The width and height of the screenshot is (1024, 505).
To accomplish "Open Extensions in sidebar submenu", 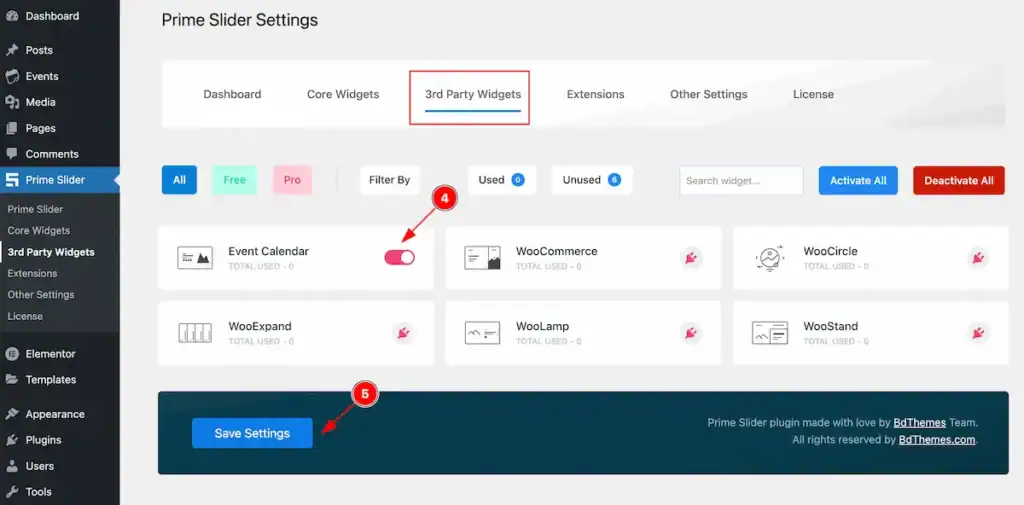I will (32, 273).
